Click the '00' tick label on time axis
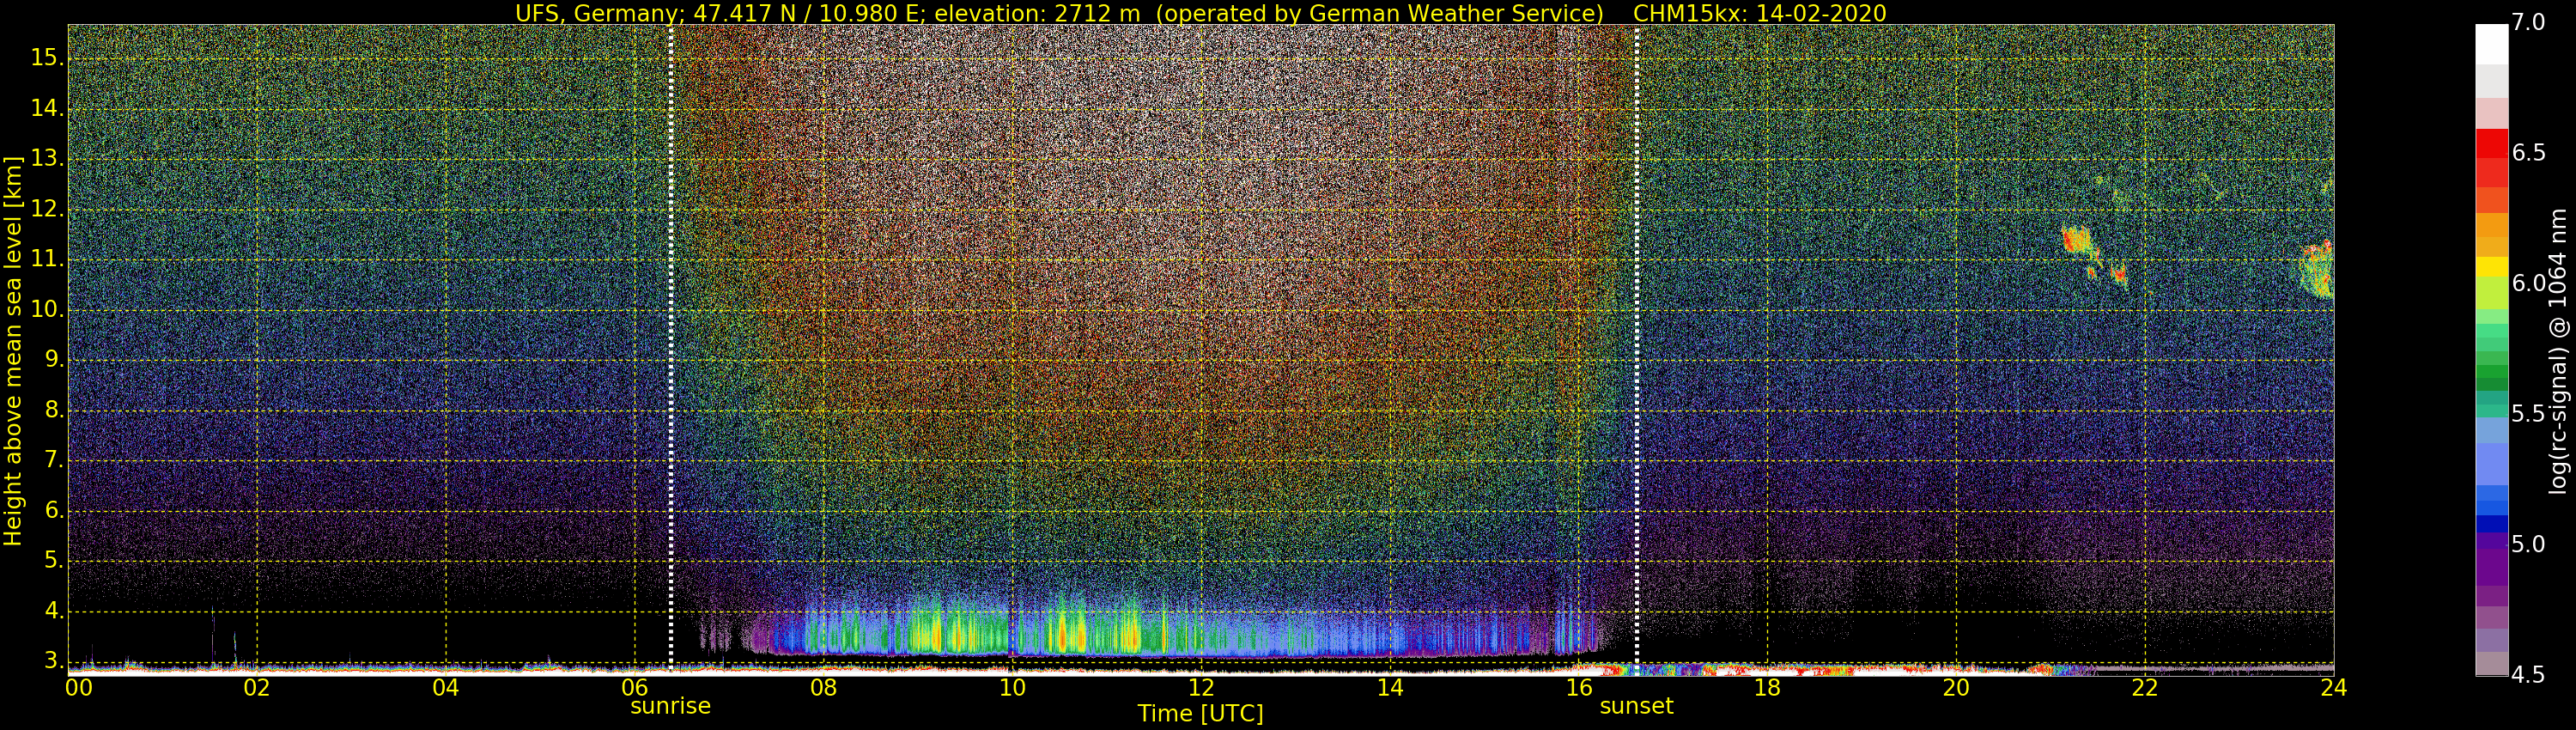Viewport: 2576px width, 730px height. (x=79, y=688)
